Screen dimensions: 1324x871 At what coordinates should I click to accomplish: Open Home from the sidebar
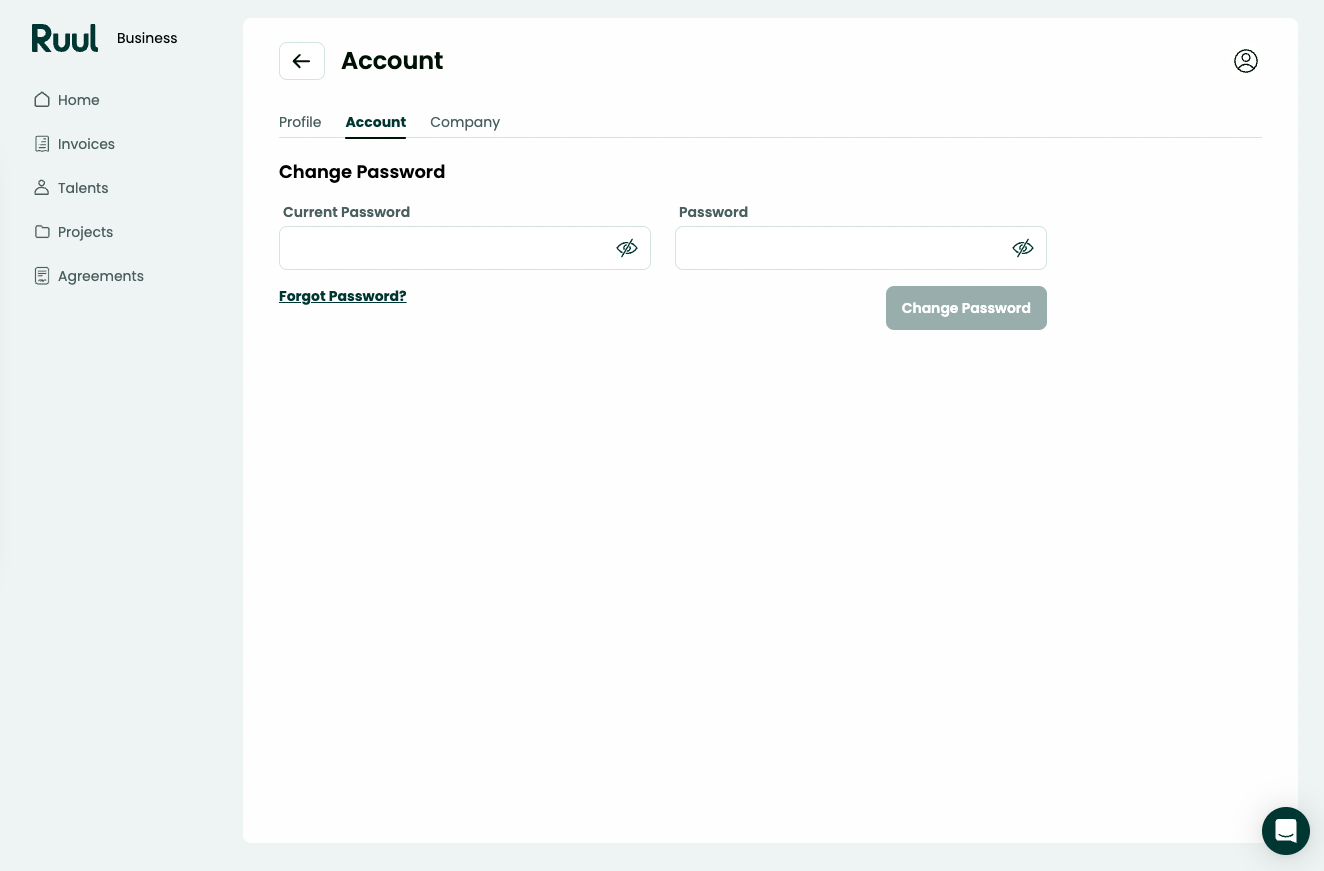pyautogui.click(x=67, y=100)
